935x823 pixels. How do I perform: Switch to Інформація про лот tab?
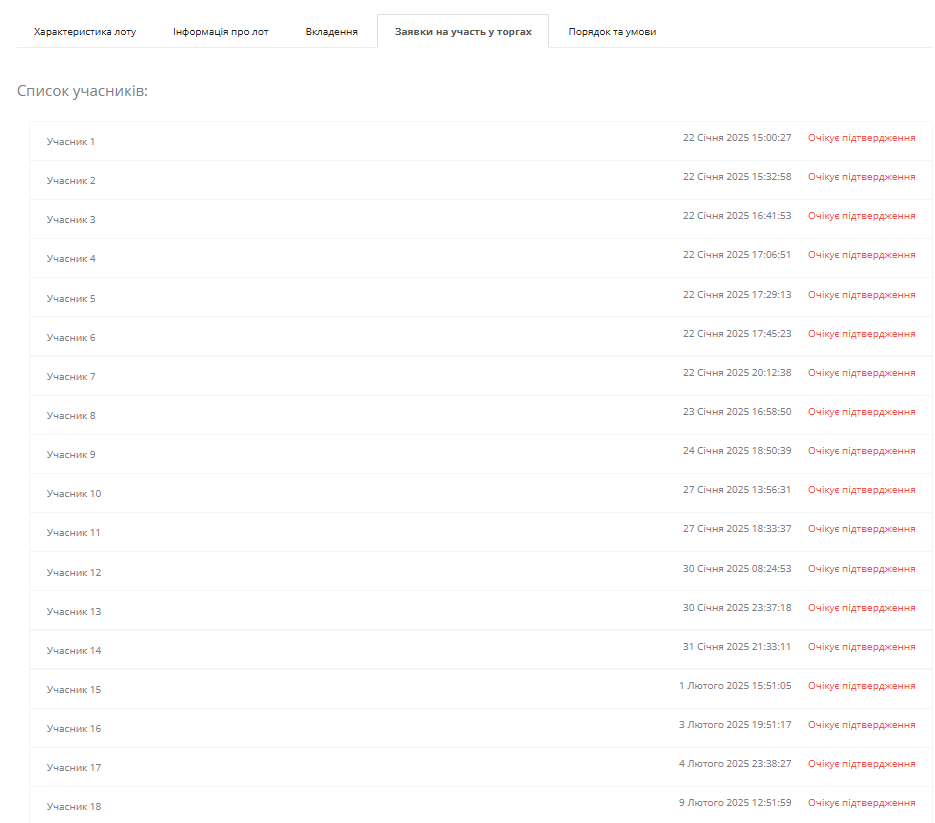tap(220, 32)
